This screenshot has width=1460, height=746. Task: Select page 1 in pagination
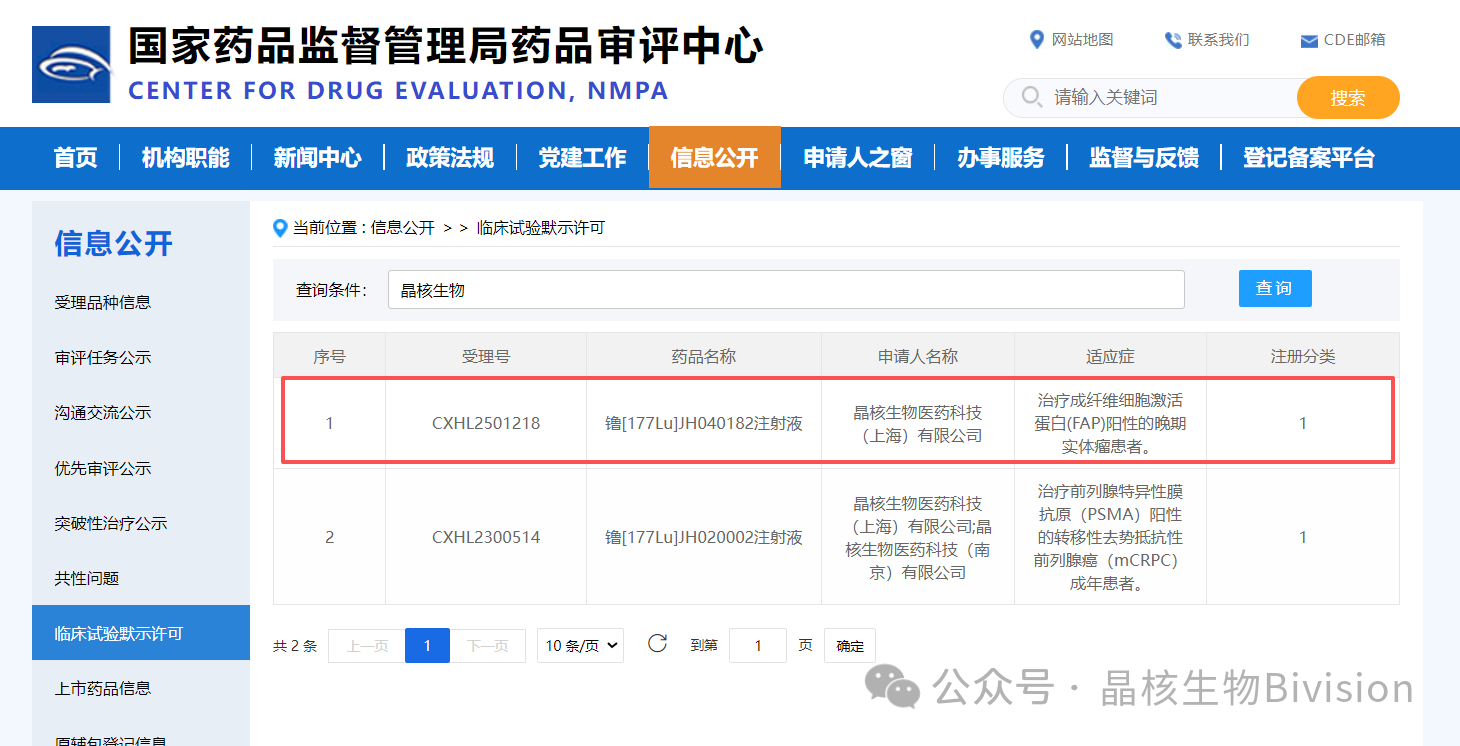click(x=427, y=646)
